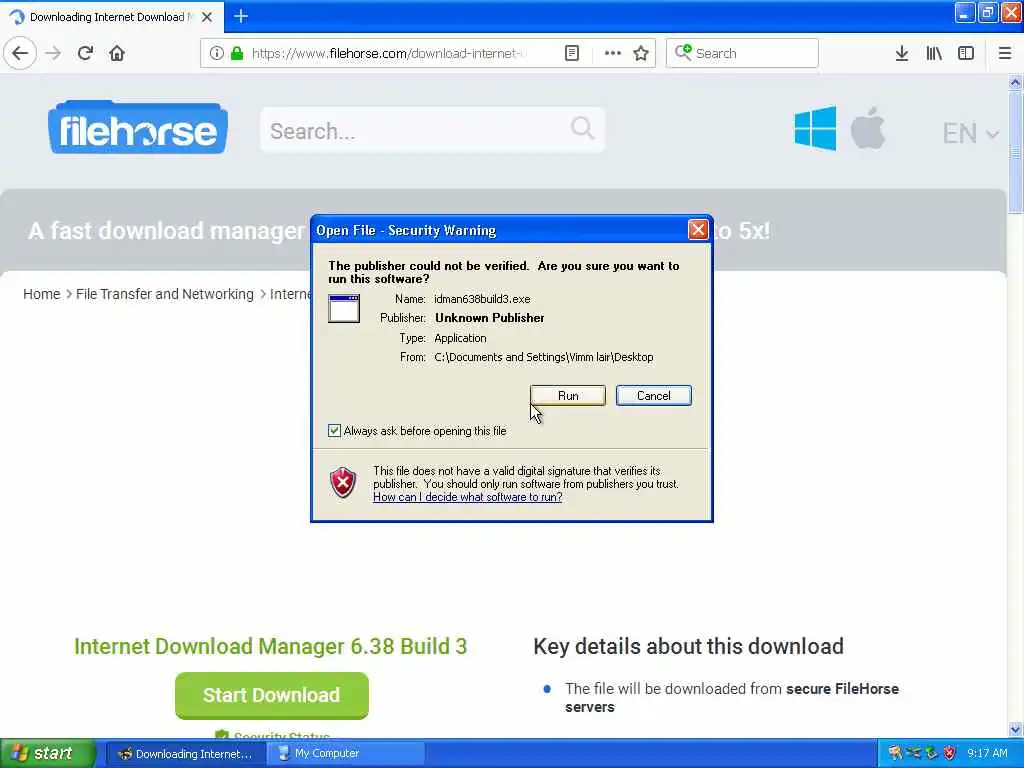1024x768 pixels.
Task: Click the application file icon in dialog
Action: [x=344, y=308]
